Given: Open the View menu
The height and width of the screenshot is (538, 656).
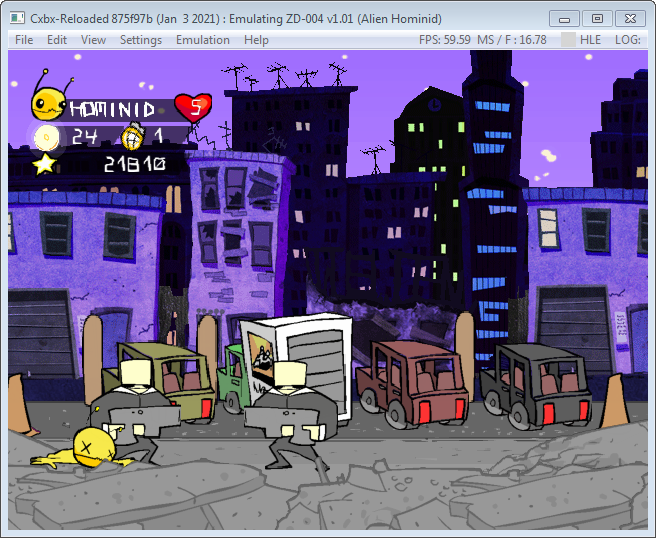Looking at the screenshot, I should 93,40.
